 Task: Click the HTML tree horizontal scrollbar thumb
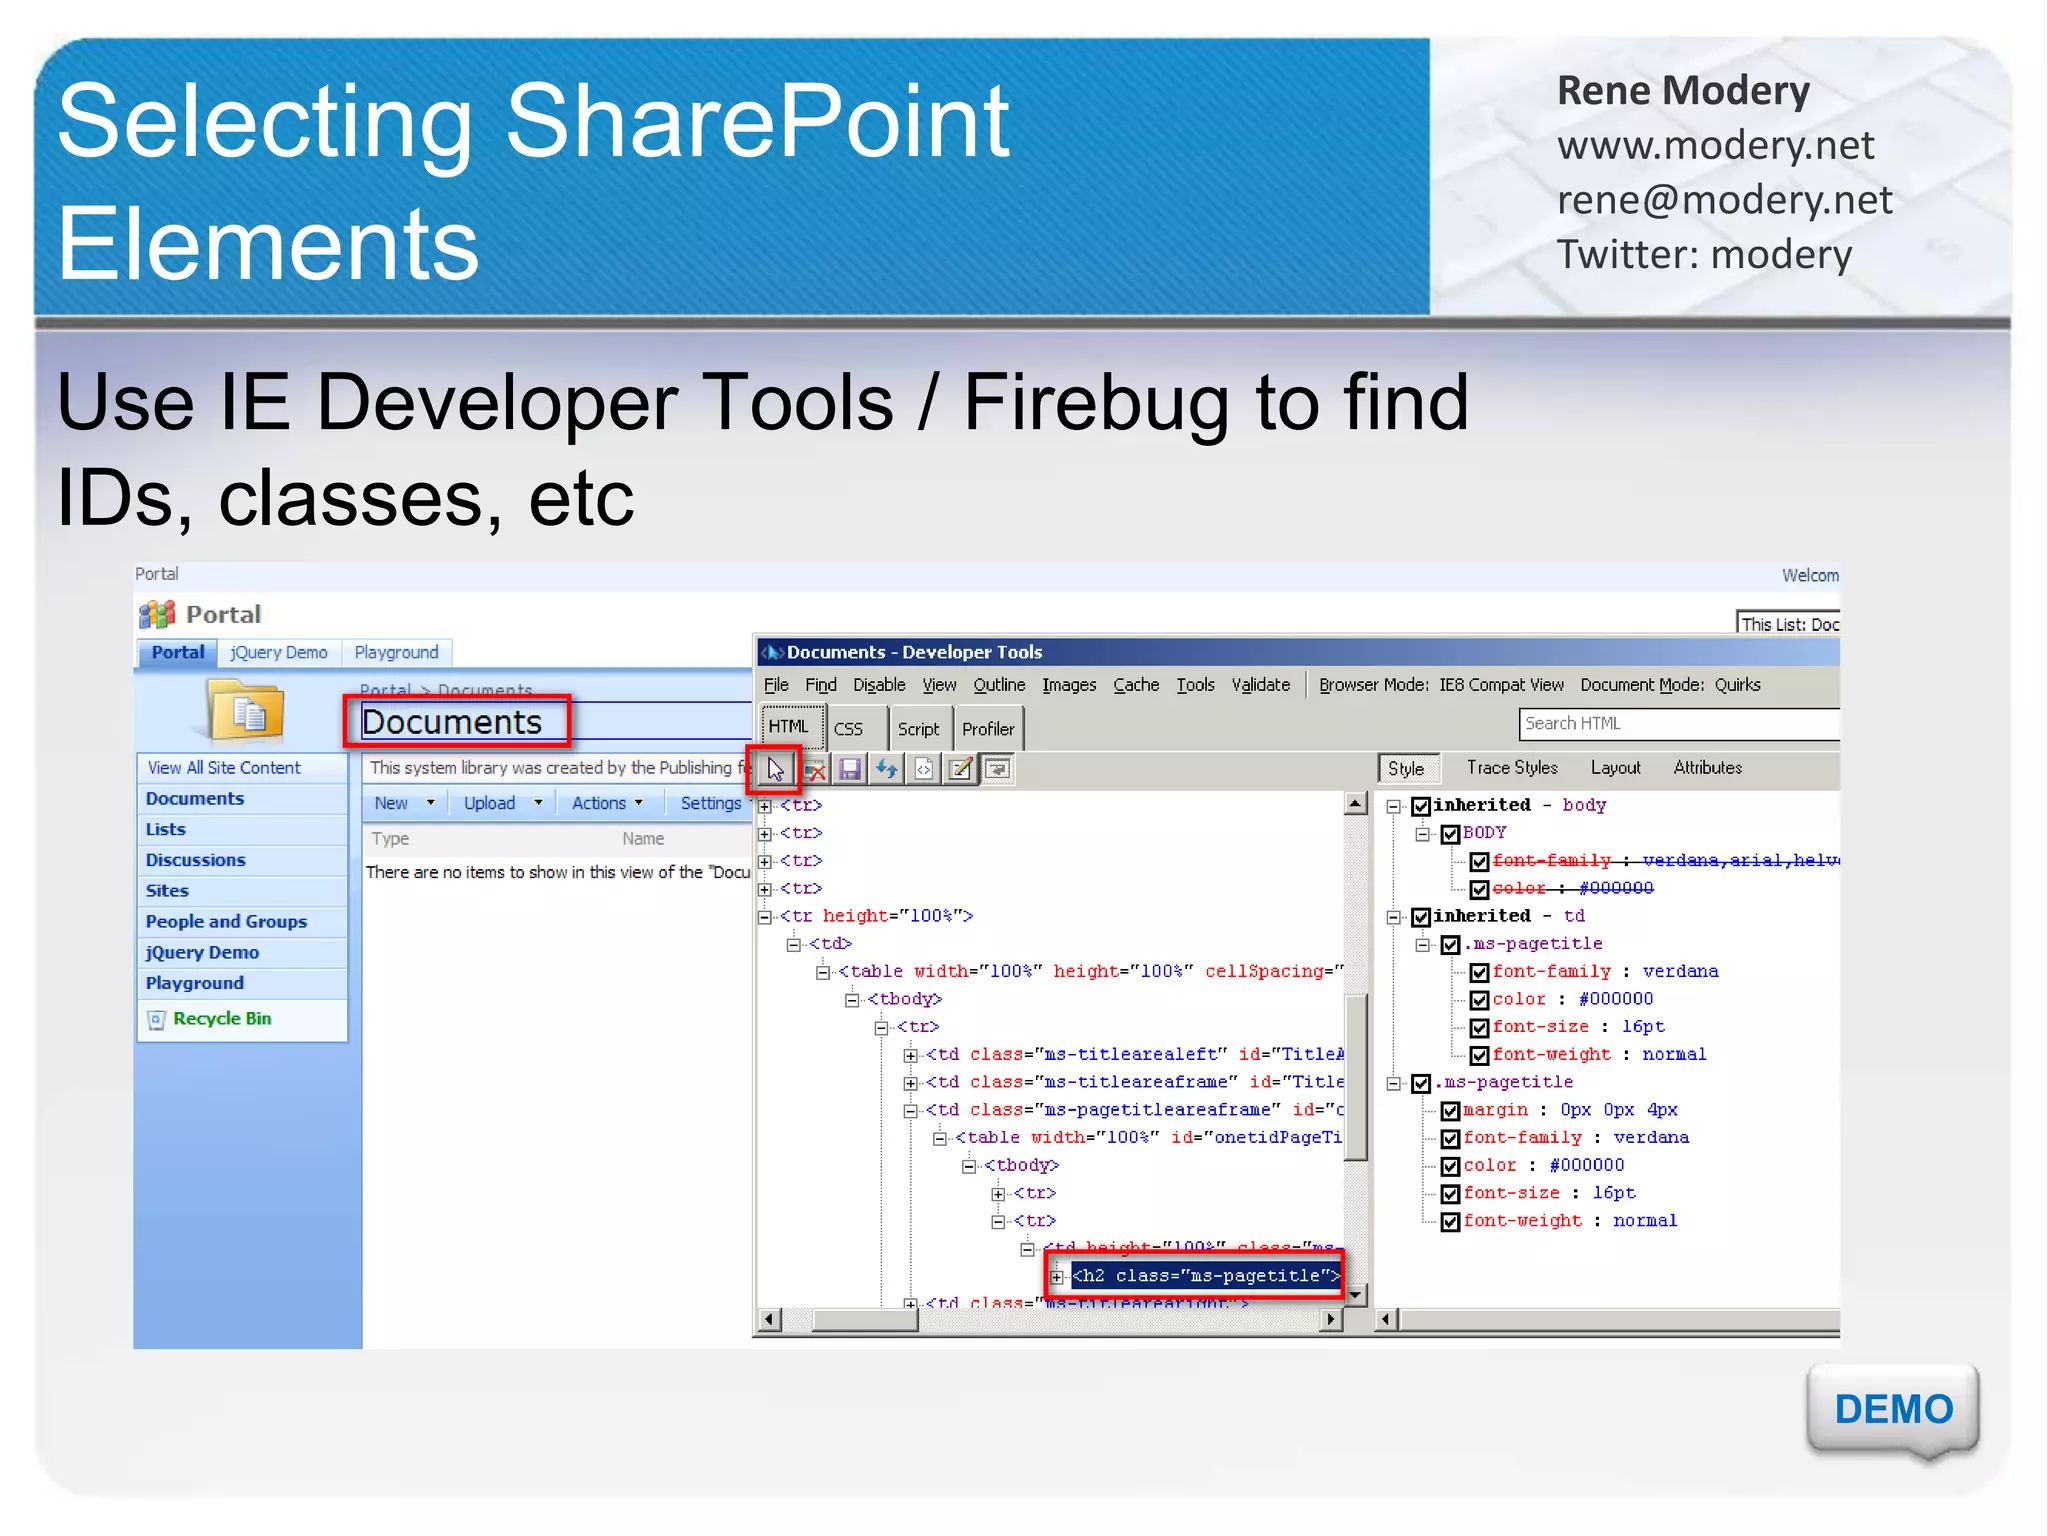864,1320
